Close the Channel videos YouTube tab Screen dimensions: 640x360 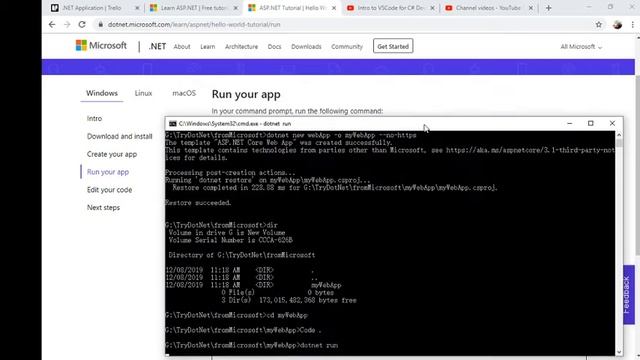click(531, 8)
